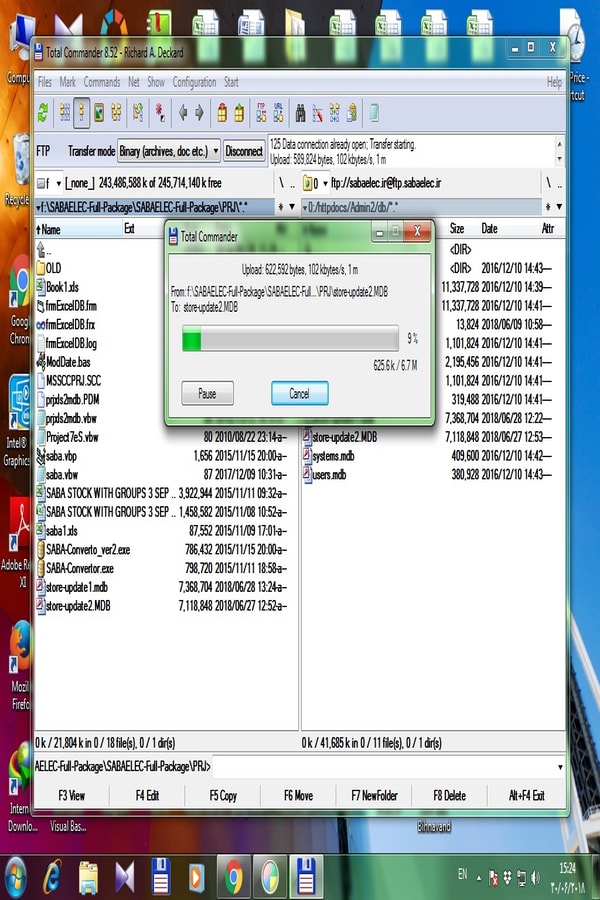
Task: Click right panel root backslash button
Action: [548, 184]
